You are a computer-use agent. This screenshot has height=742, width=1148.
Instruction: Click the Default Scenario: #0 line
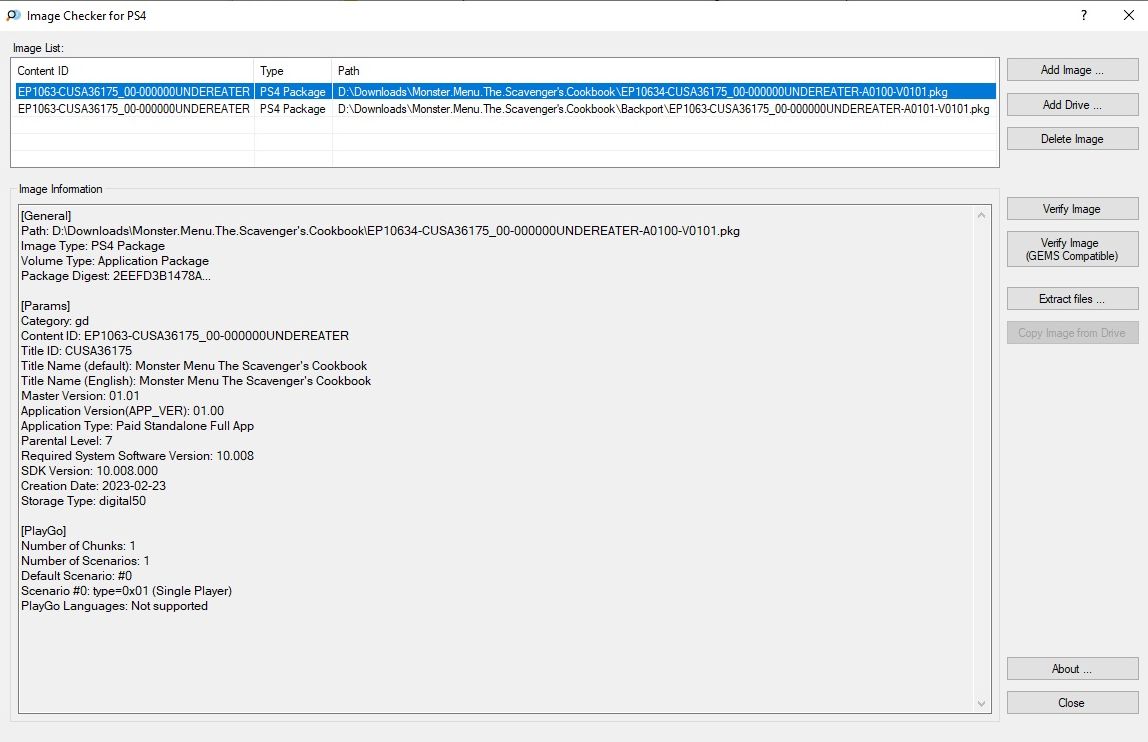tap(76, 576)
